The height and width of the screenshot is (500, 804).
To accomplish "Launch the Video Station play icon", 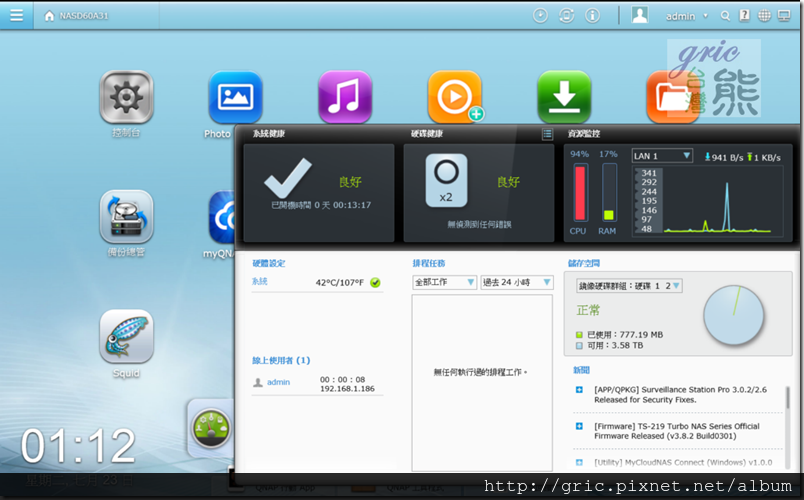I will click(x=454, y=97).
